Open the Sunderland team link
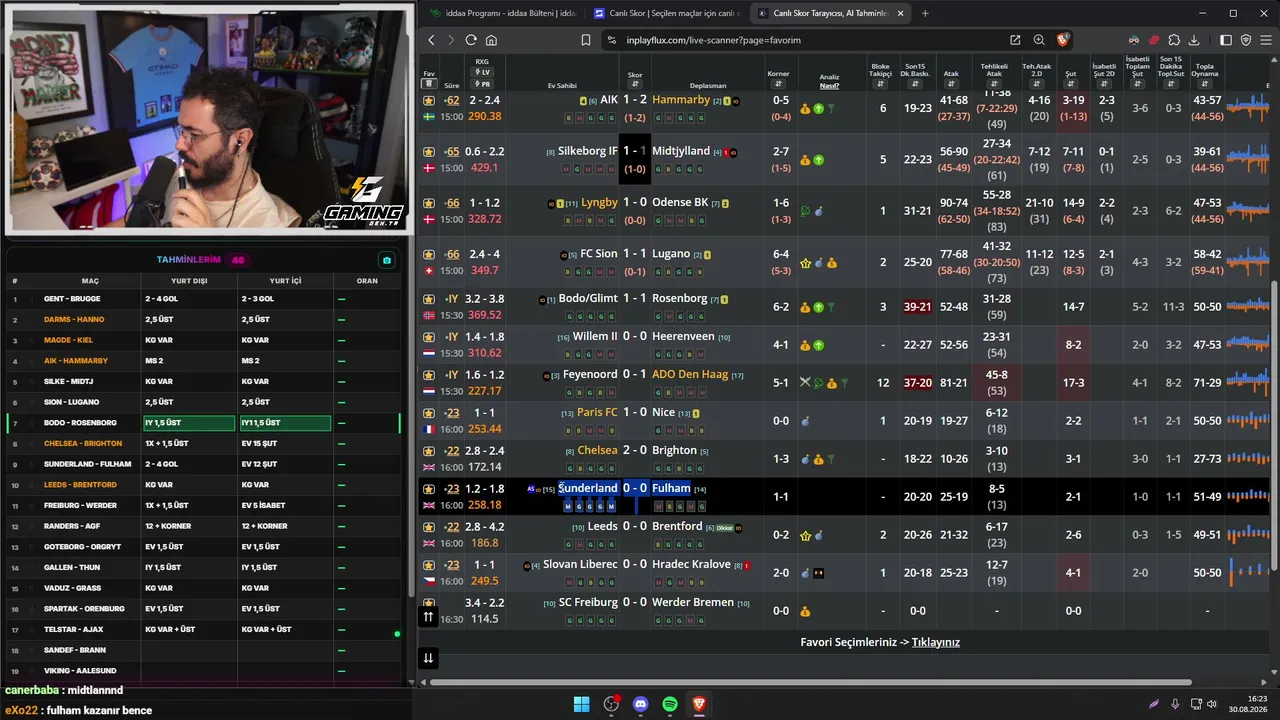Image resolution: width=1280 pixels, height=720 pixels. [588, 488]
